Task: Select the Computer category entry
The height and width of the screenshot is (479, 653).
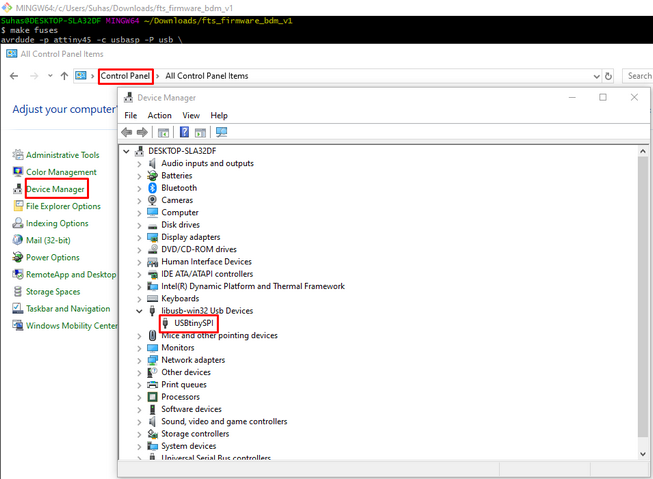Action: [180, 212]
